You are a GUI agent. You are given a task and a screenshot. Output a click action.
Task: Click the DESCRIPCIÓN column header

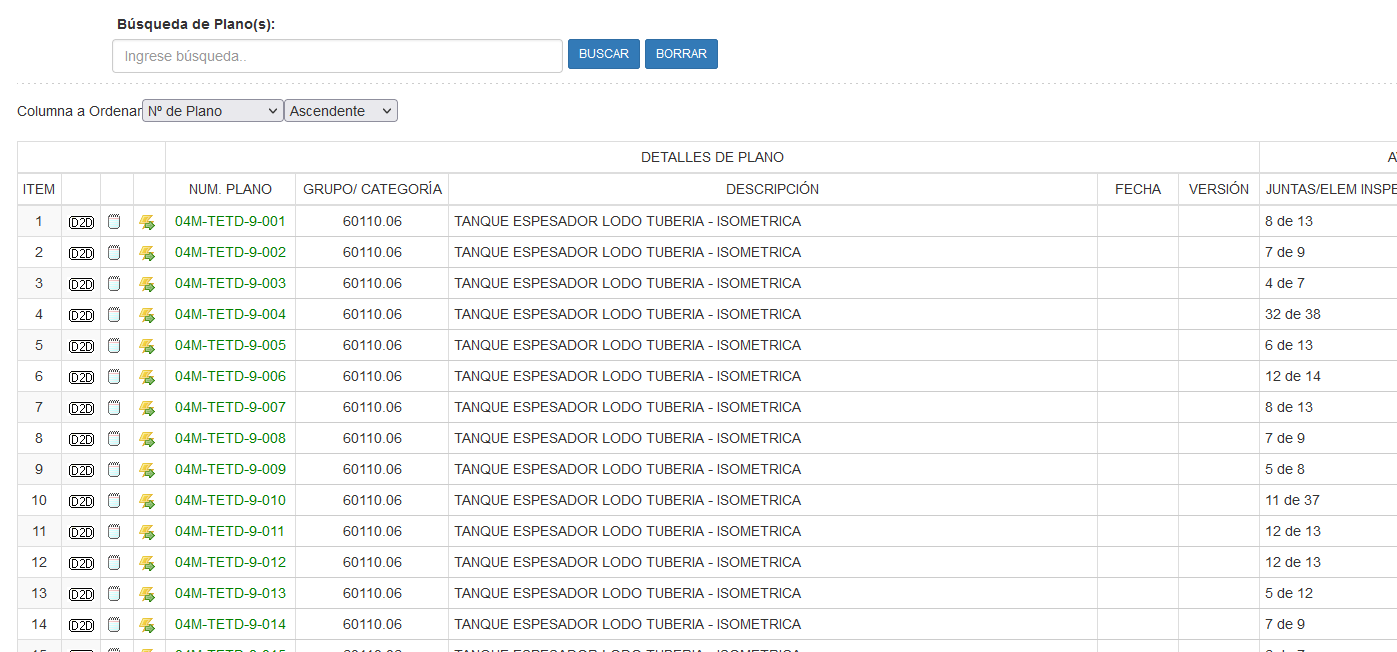772,189
